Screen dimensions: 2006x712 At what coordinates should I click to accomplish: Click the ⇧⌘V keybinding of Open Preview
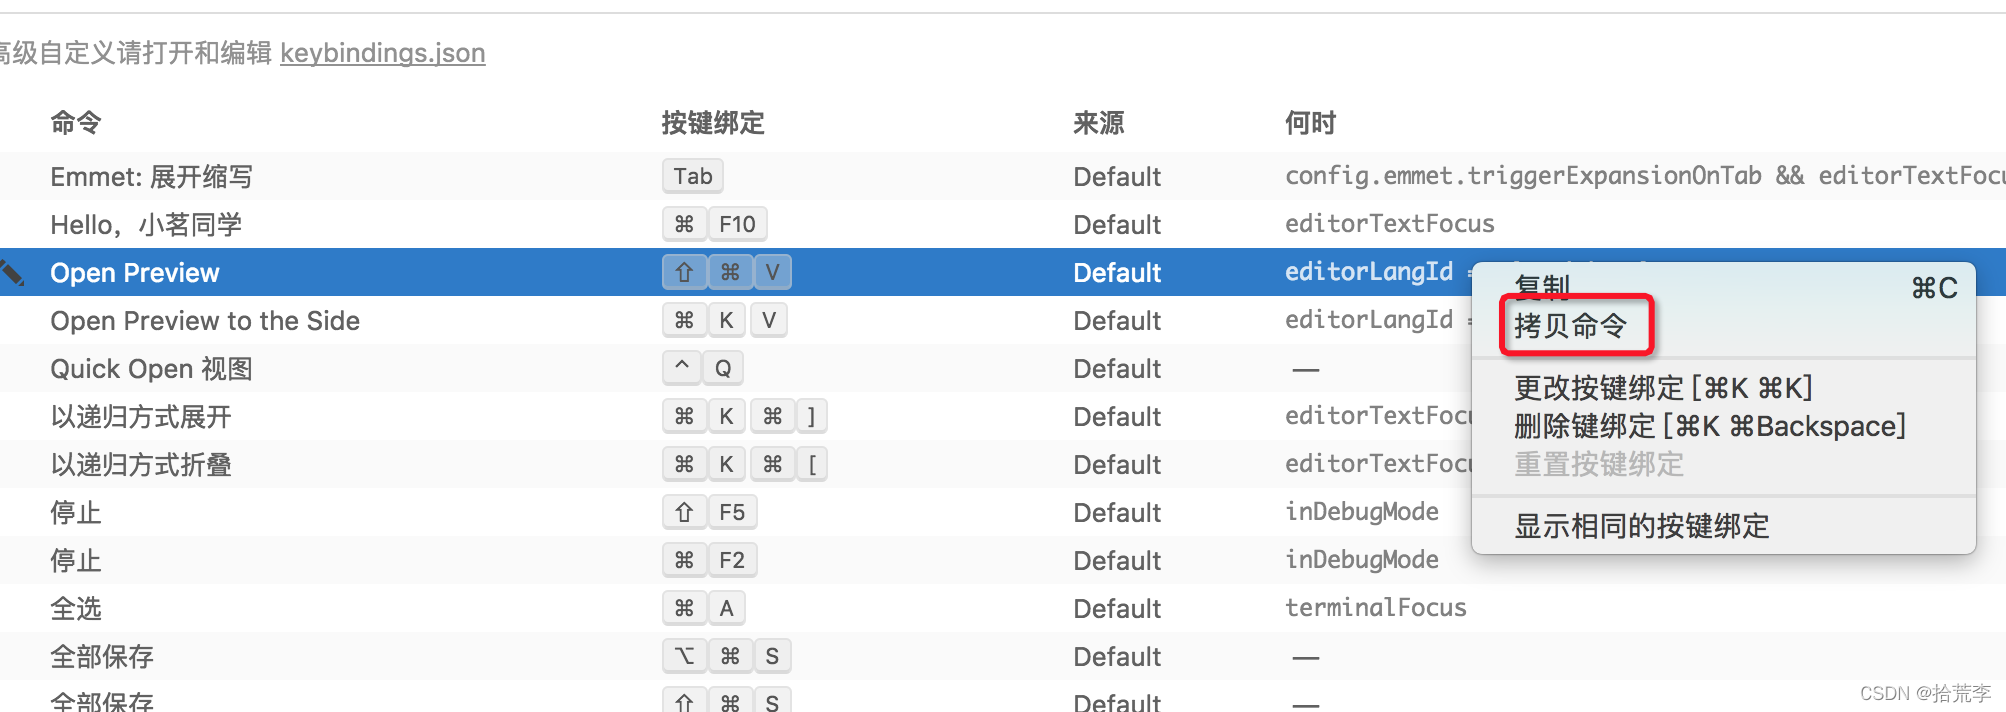(726, 272)
